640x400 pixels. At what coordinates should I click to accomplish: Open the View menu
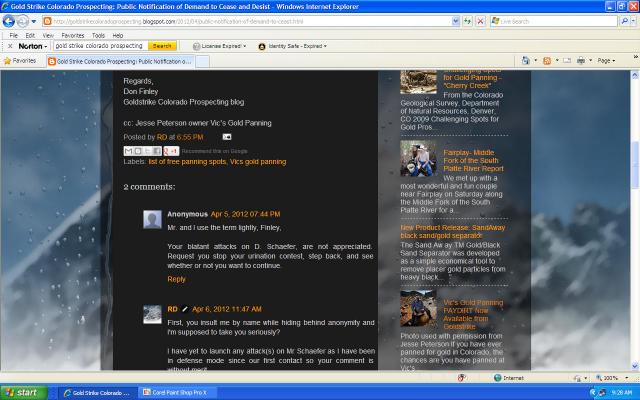point(48,36)
